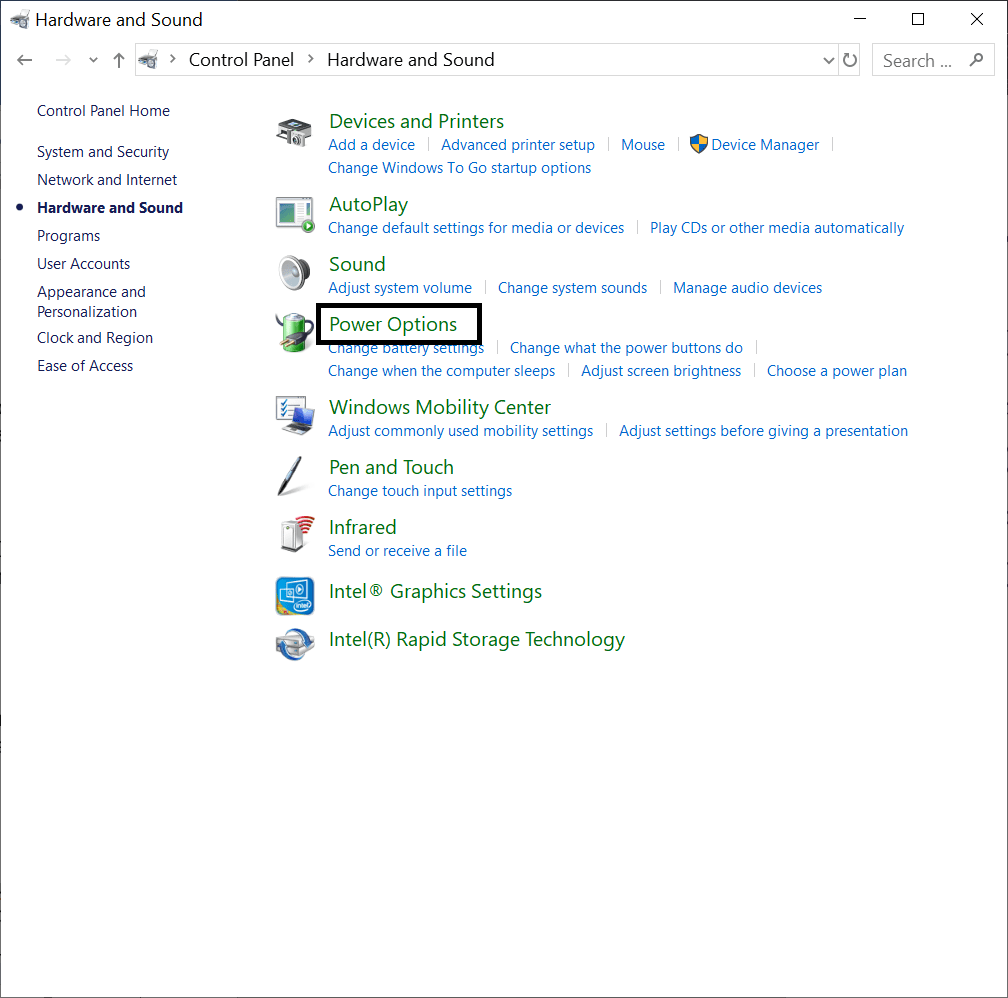1008x998 pixels.
Task: Open the address bar history dropdown arrow
Action: click(828, 60)
